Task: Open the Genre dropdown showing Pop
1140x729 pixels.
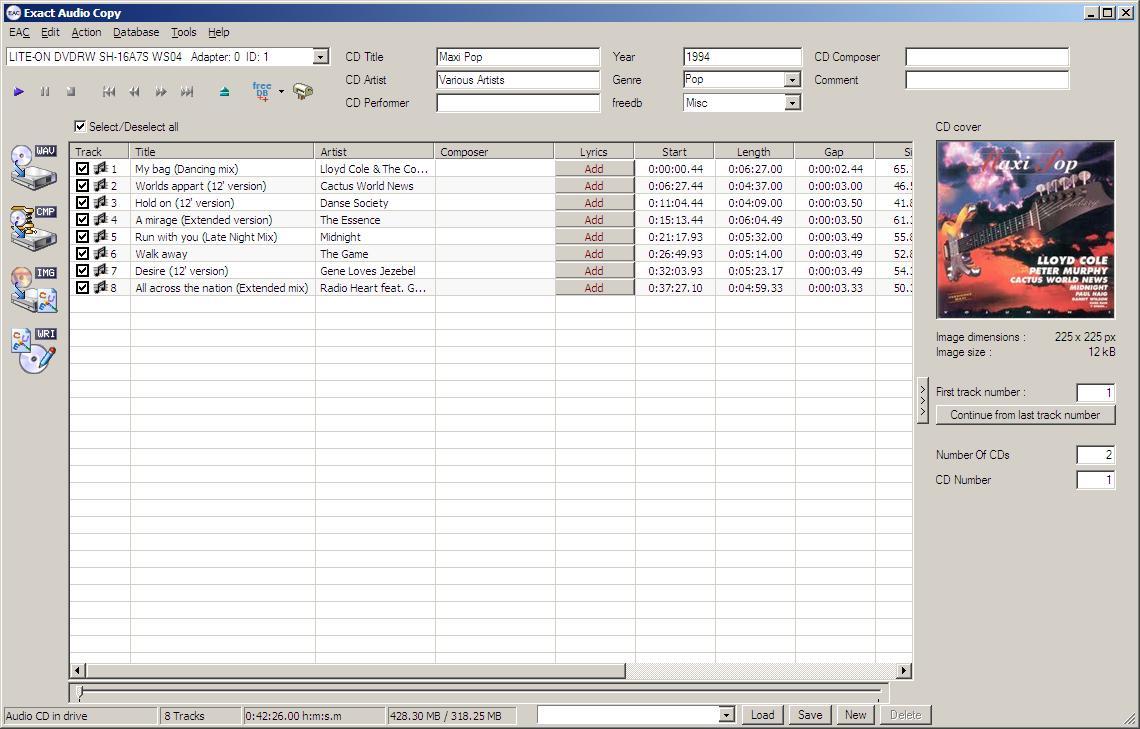Action: tap(792, 80)
